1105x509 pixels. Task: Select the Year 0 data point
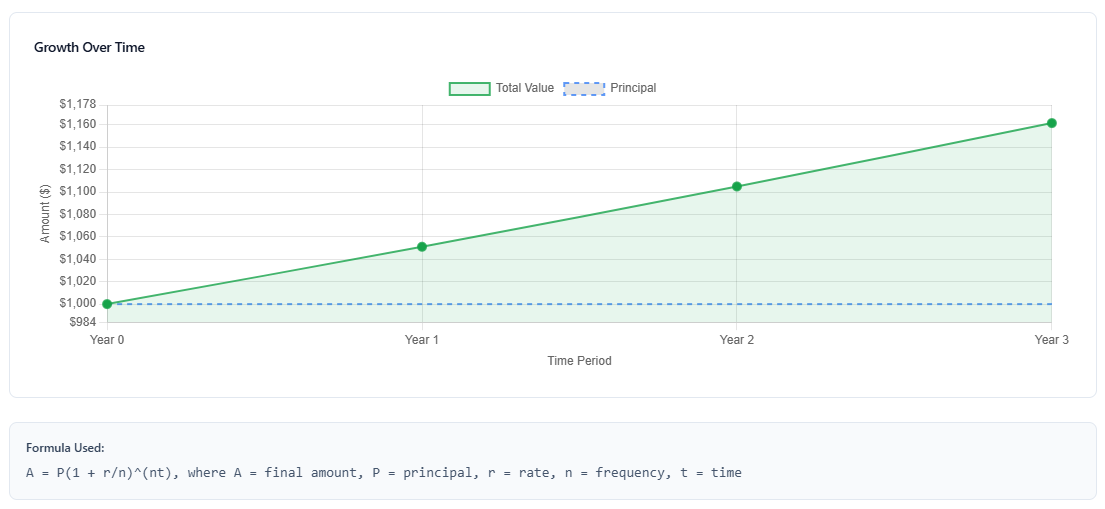coord(107,305)
